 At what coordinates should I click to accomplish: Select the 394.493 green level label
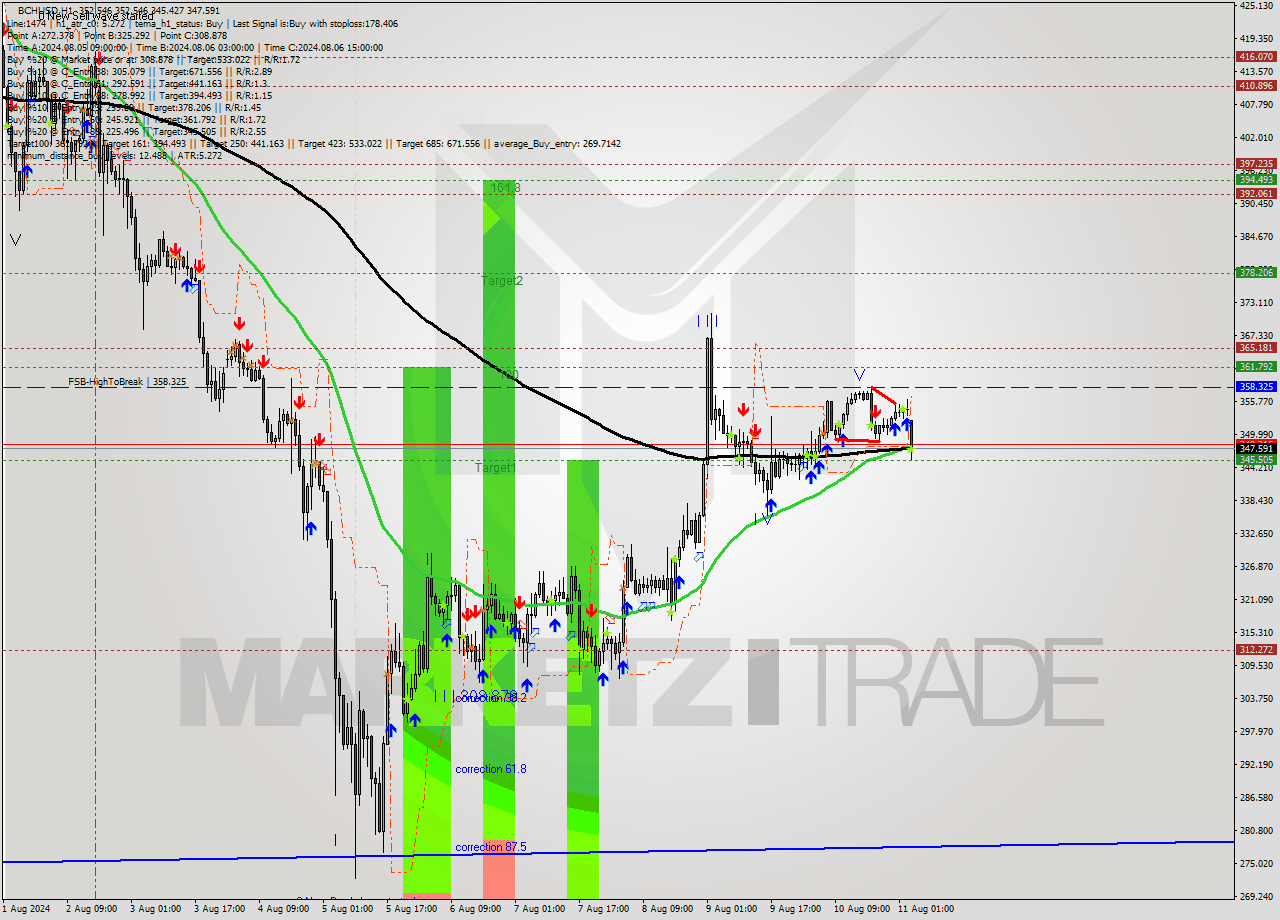tap(1255, 180)
